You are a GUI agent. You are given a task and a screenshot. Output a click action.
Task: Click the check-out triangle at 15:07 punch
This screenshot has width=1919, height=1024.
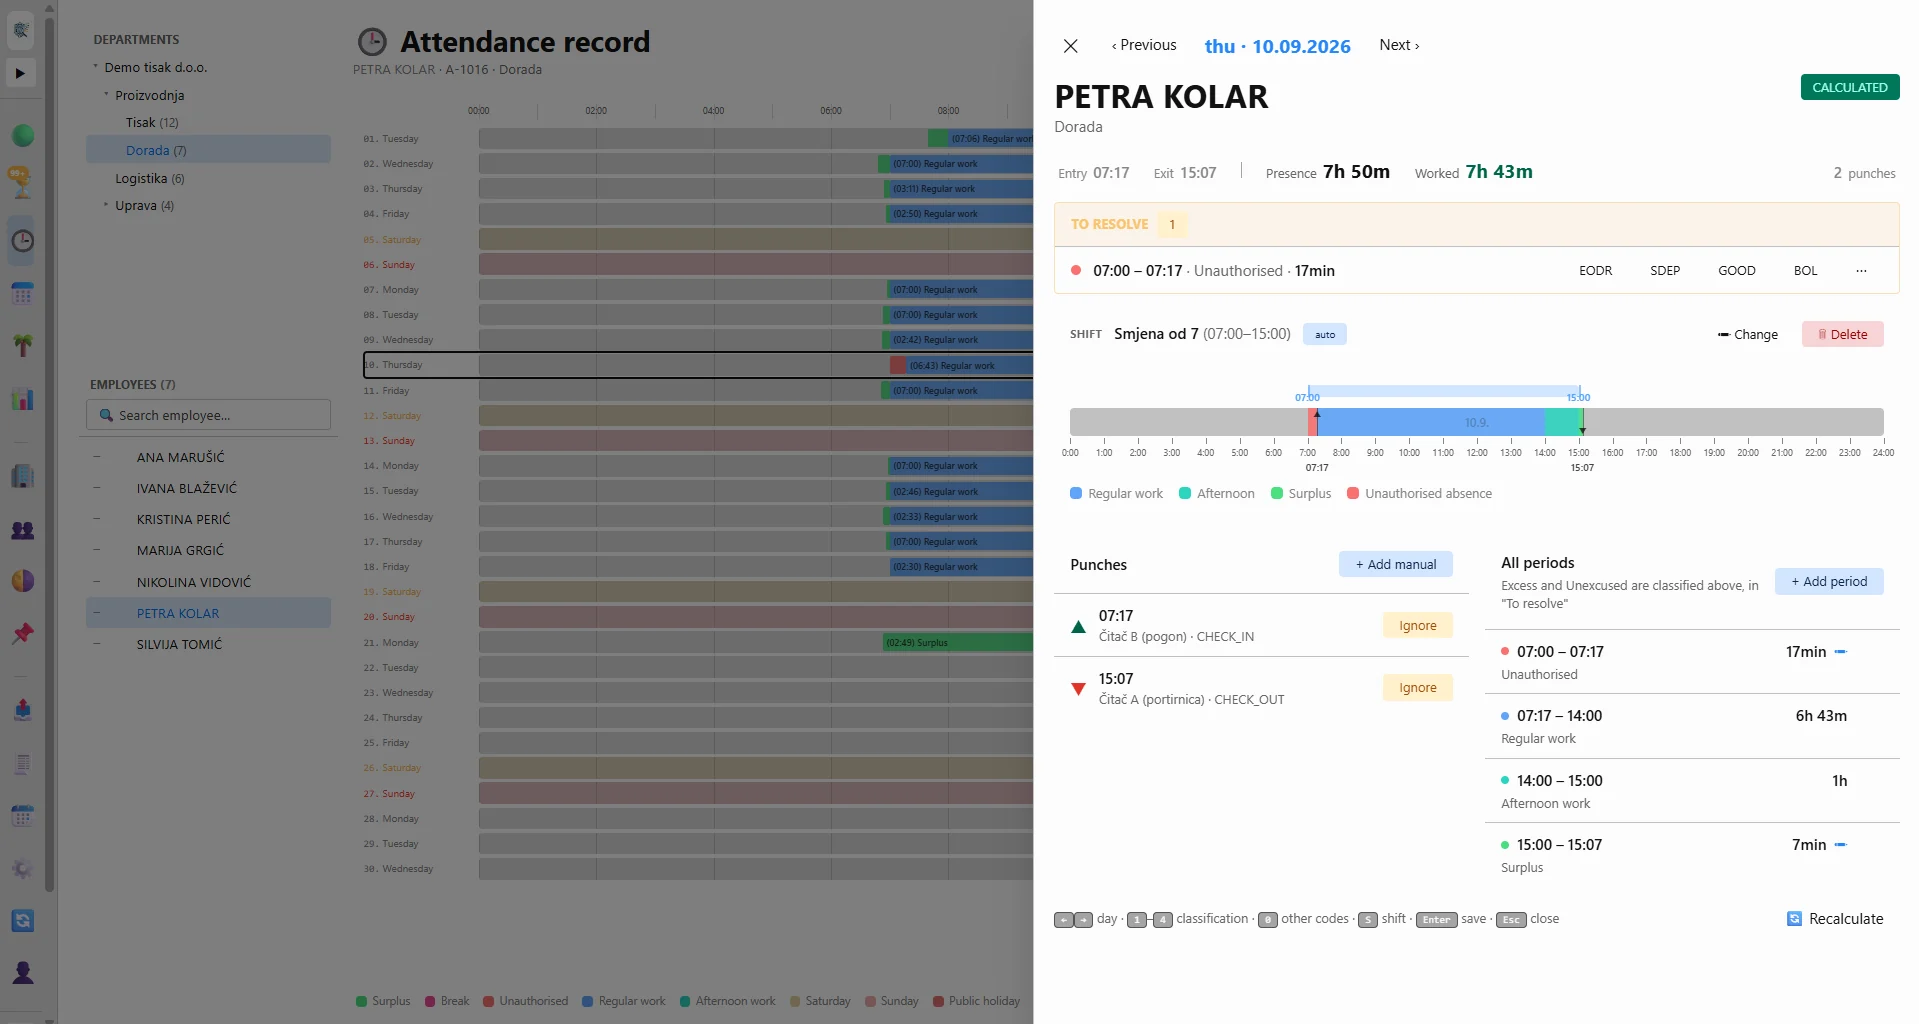click(x=1078, y=689)
